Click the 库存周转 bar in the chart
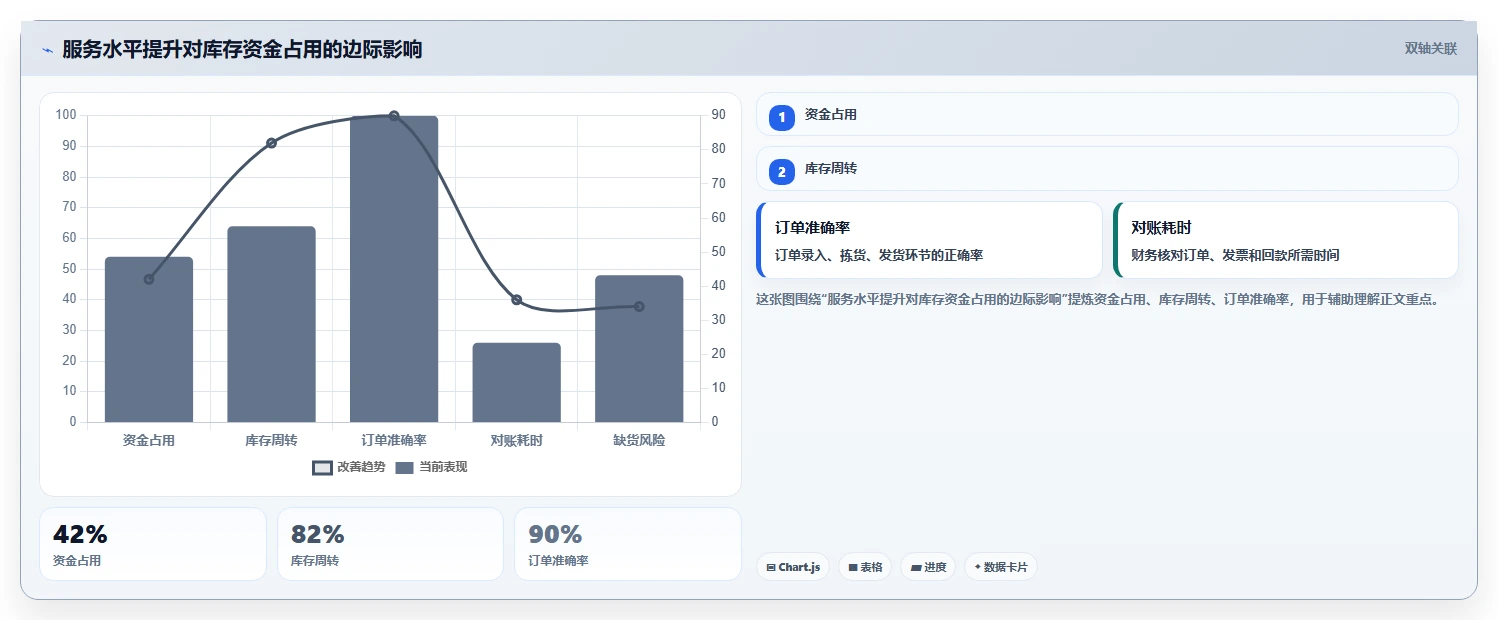This screenshot has height=620, width=1498. pos(271,324)
